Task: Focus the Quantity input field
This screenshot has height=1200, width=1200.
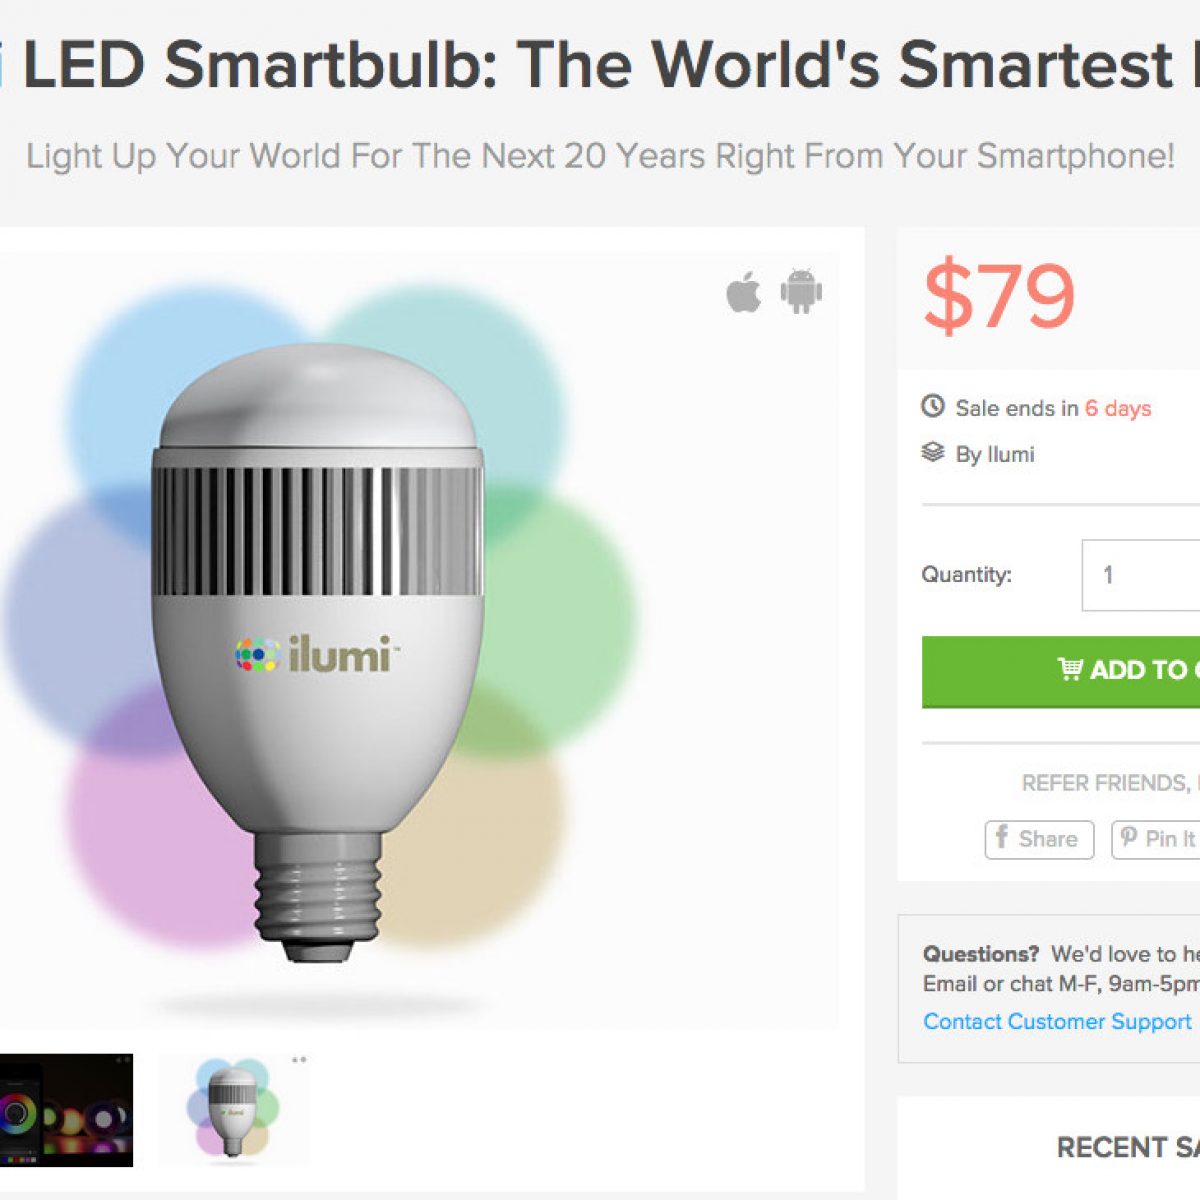Action: (x=1141, y=575)
